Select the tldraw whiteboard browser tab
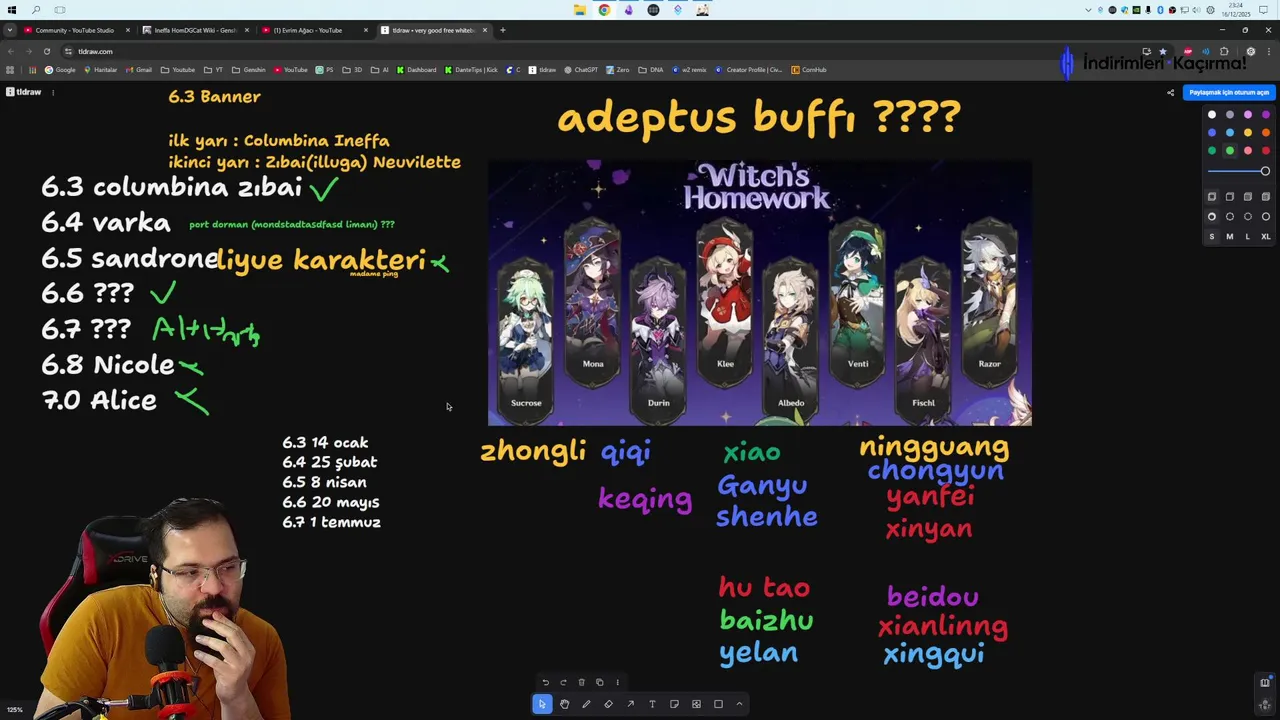This screenshot has width=1280, height=720. [x=433, y=30]
